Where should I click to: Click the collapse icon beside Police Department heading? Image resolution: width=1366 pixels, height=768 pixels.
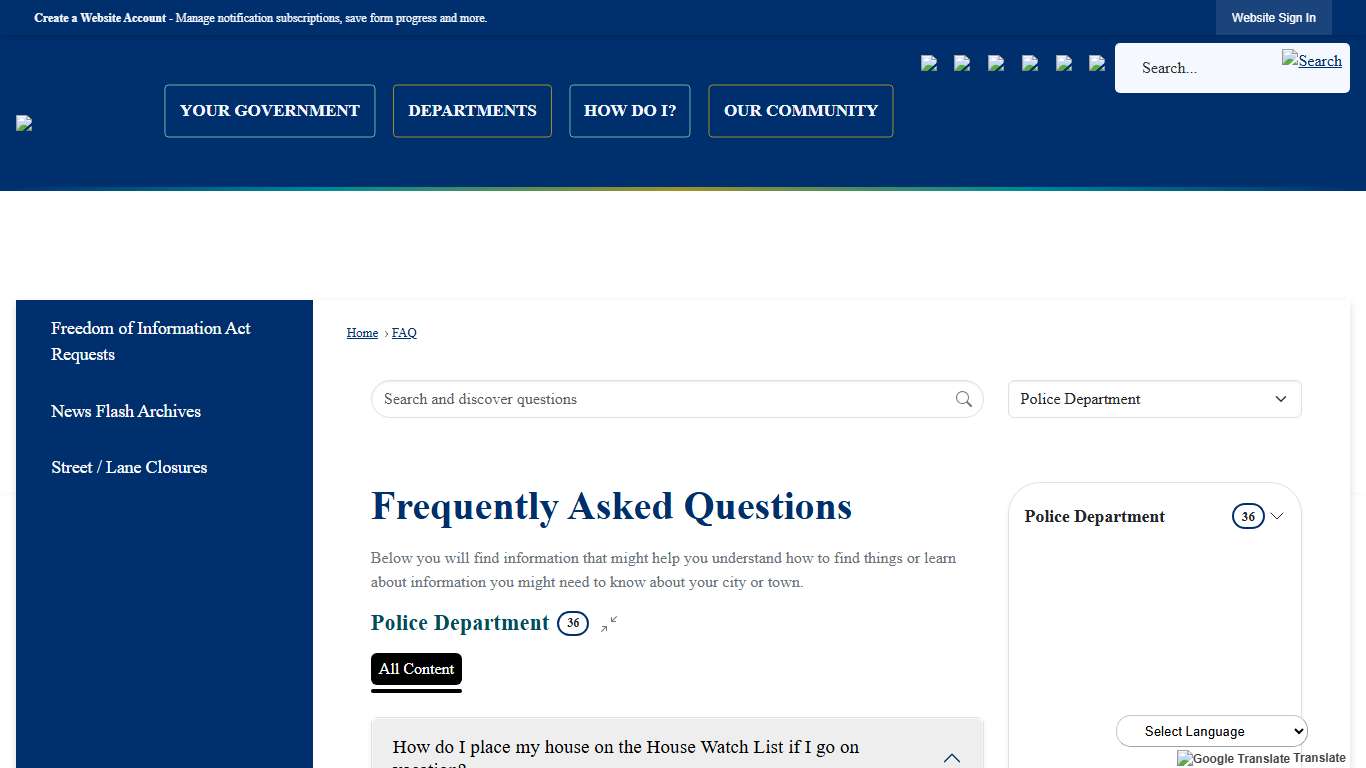pos(609,624)
